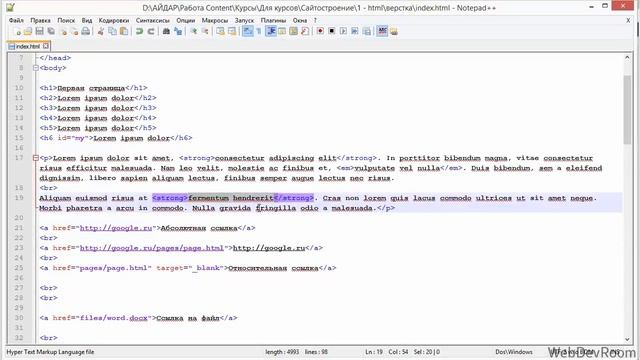Viewport: 640px width, 360px height.
Task: Click the document map toolbar icon
Action: coord(293,31)
